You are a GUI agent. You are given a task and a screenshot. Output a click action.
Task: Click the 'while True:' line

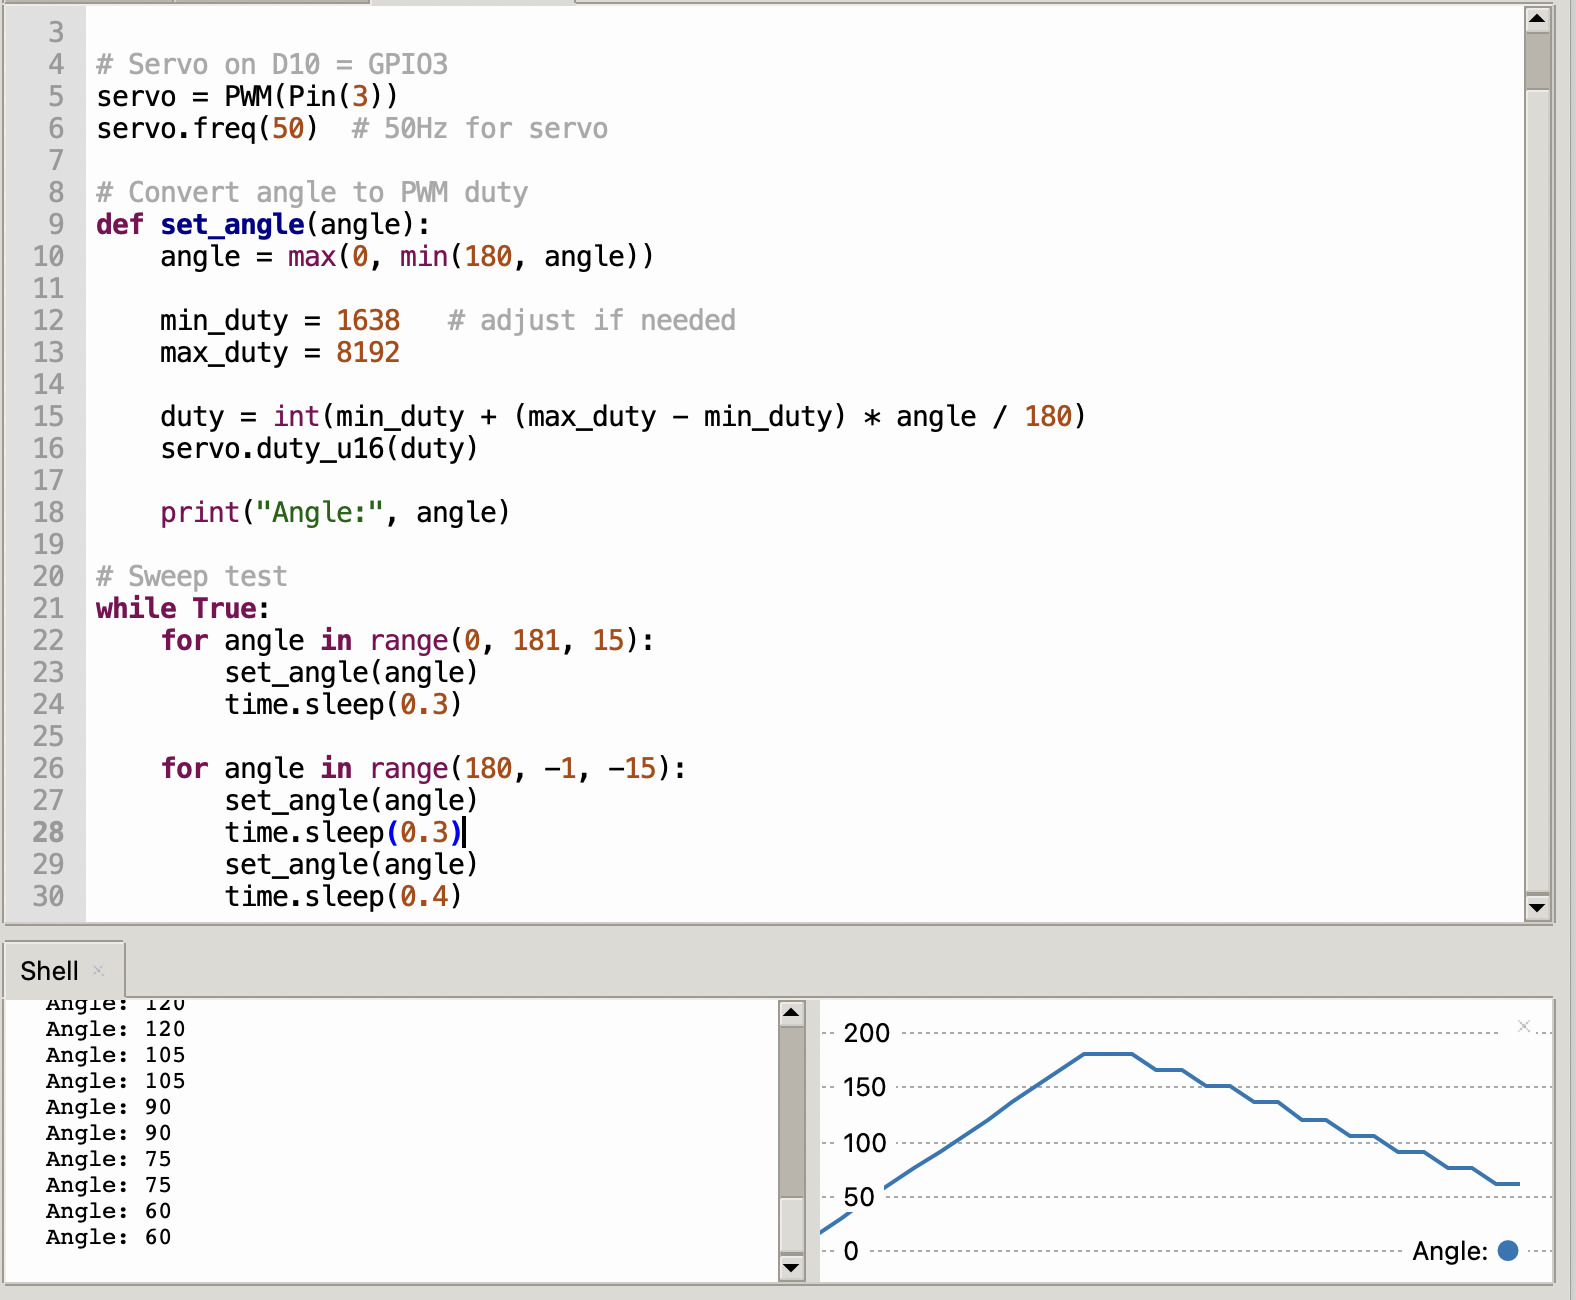[x=183, y=609]
